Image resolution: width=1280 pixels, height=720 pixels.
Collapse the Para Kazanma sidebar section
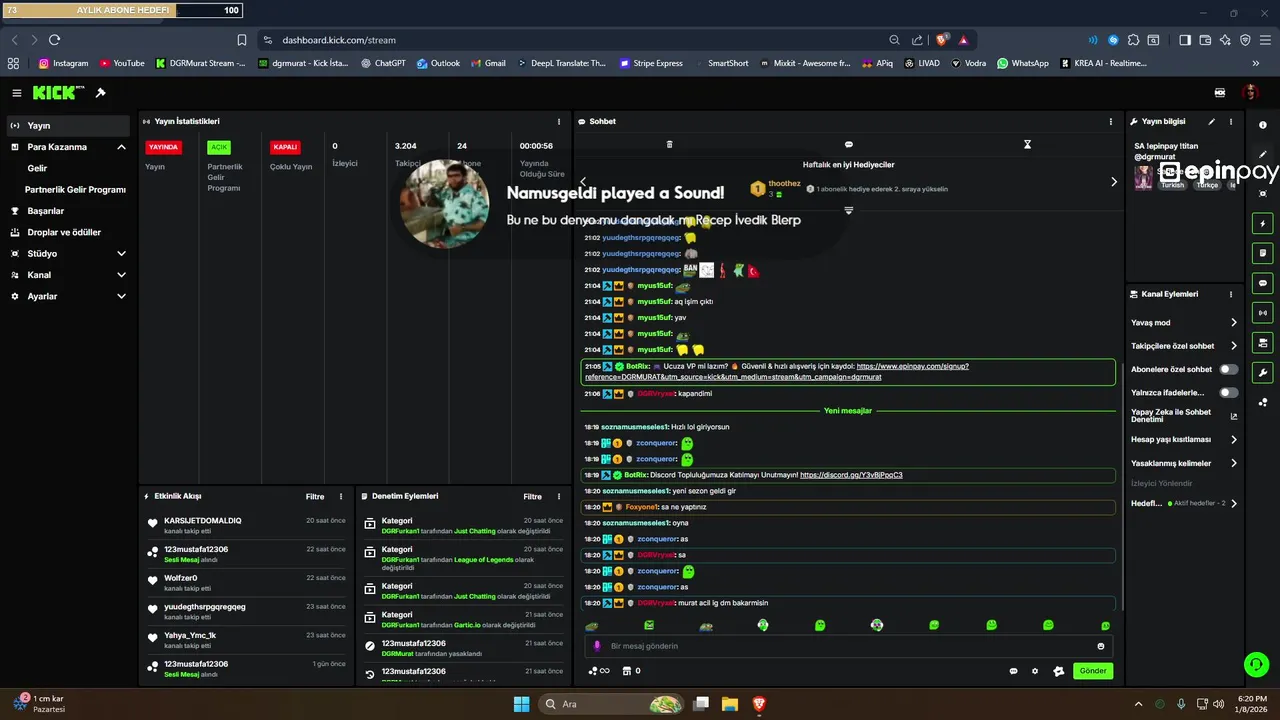coord(121,147)
